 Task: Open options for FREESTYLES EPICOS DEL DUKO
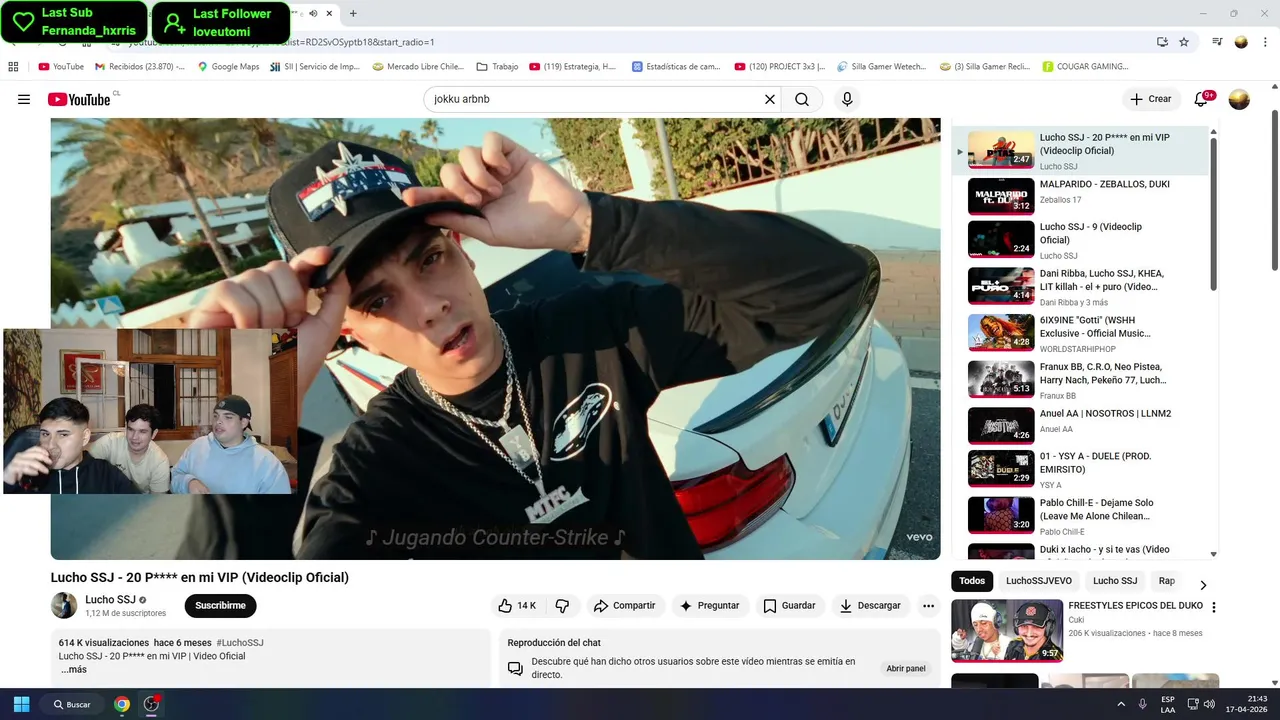coord(1214,607)
